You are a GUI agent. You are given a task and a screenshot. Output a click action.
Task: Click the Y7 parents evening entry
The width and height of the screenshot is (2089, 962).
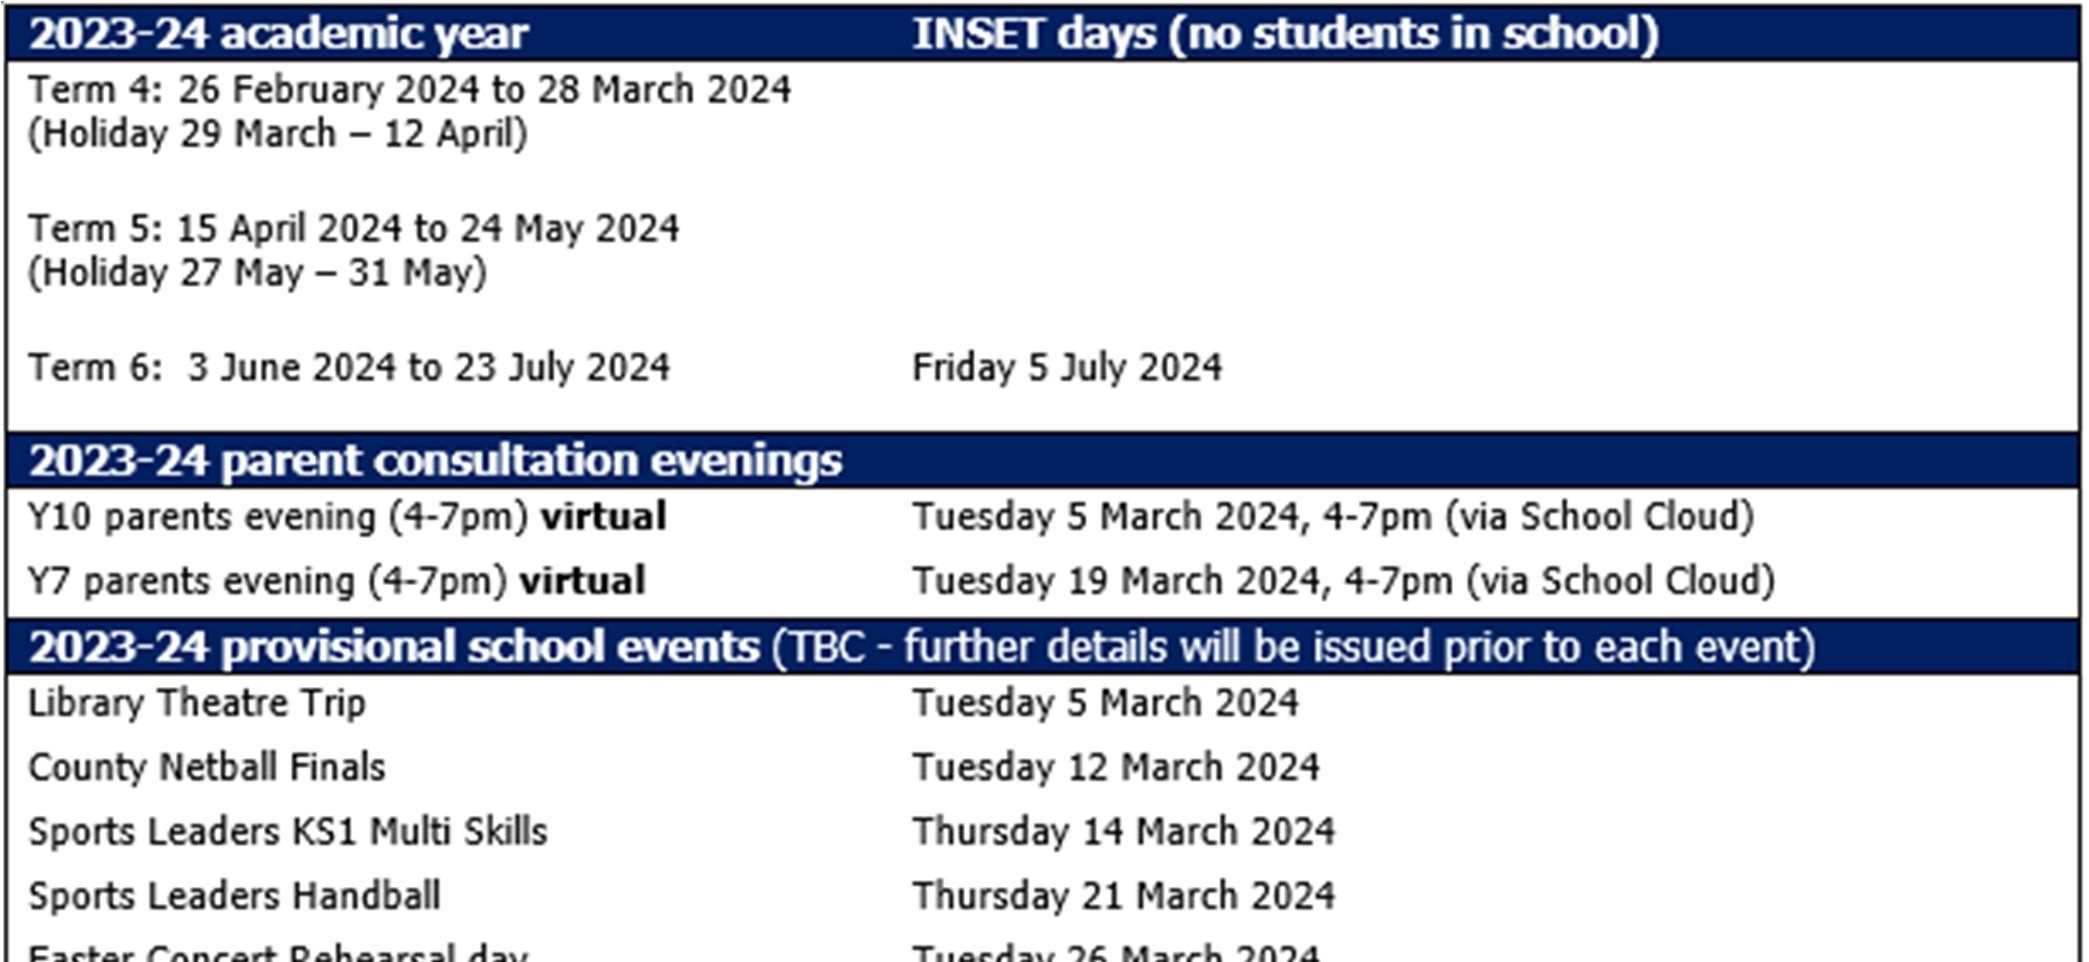click(336, 581)
